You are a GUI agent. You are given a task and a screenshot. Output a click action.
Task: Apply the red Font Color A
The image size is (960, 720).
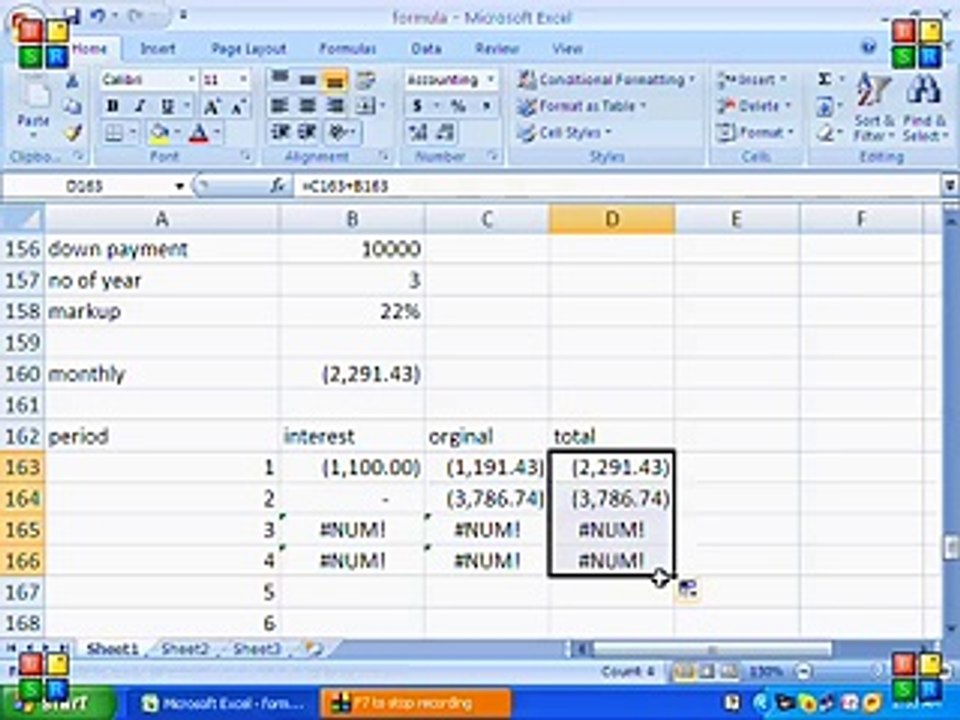click(199, 133)
